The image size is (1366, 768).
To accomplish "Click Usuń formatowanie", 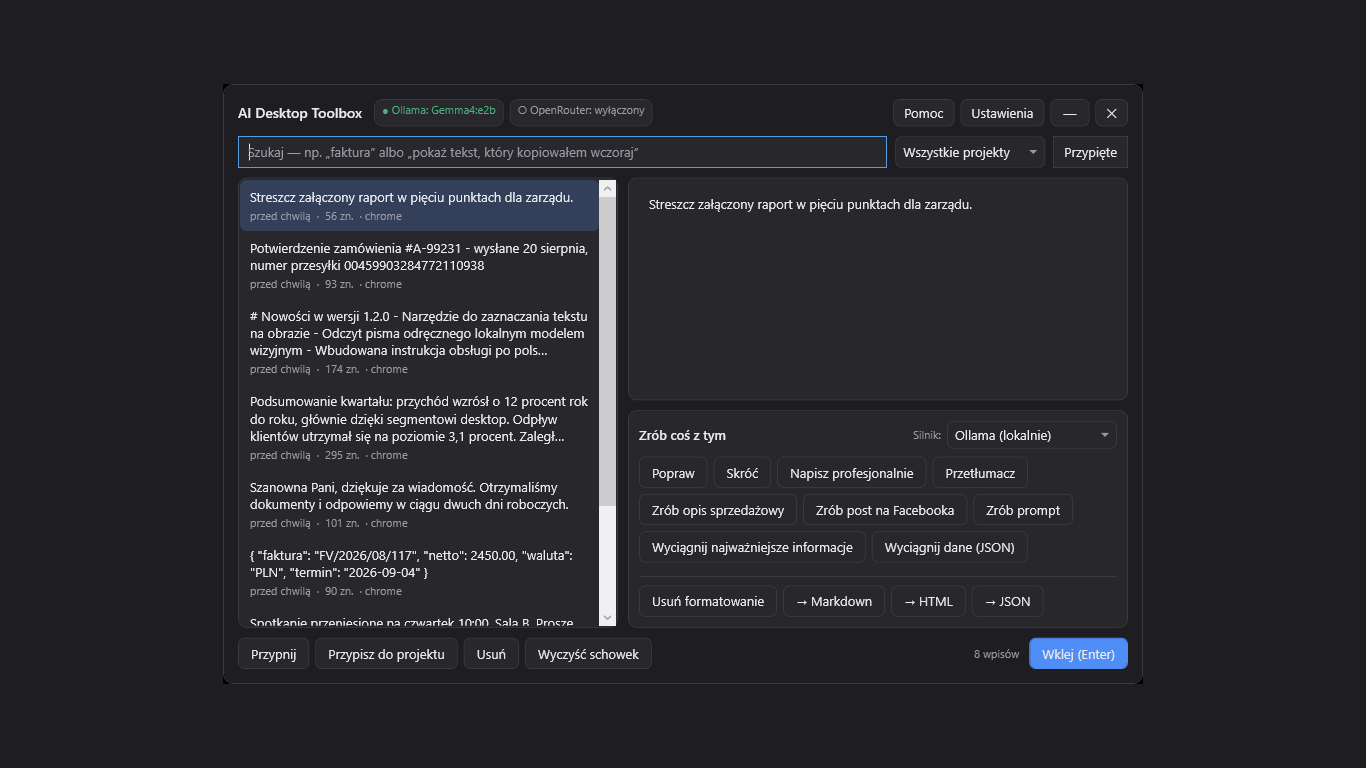I will (708, 601).
